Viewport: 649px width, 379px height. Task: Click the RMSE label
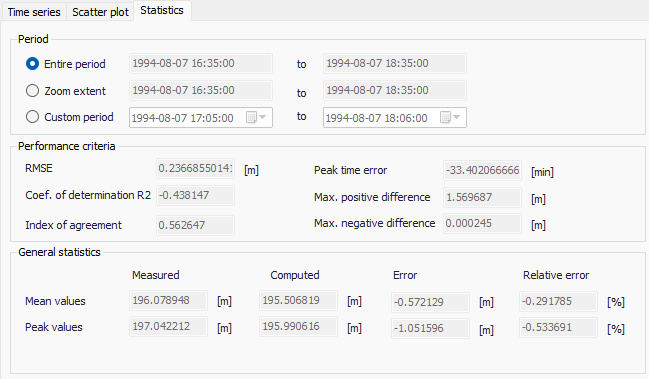coord(39,168)
